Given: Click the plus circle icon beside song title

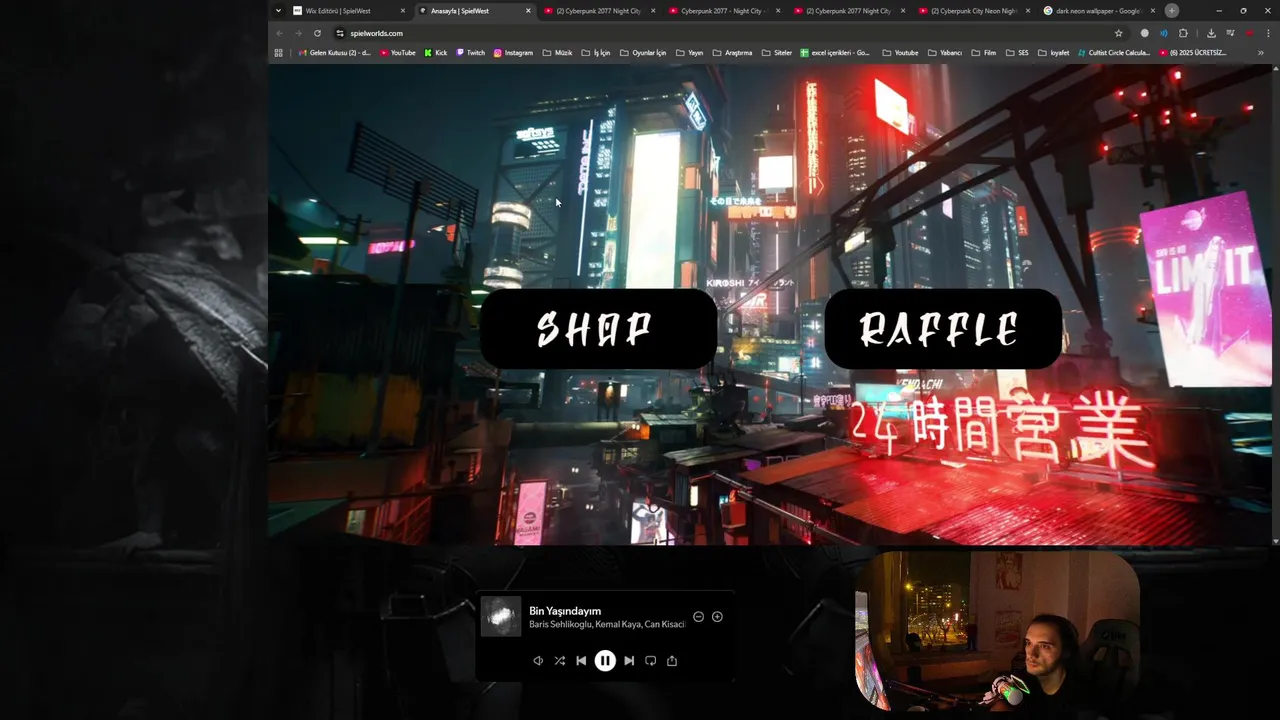Looking at the screenshot, I should coord(717,617).
